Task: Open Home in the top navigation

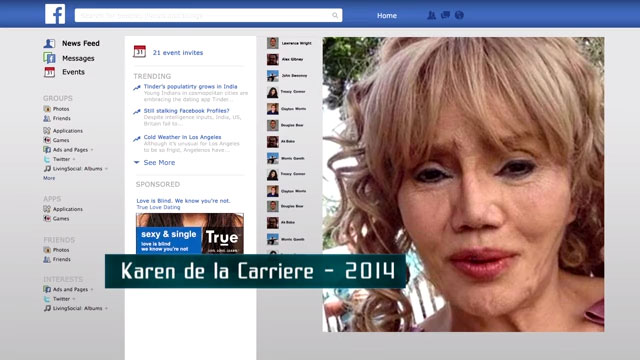Action: coord(387,16)
